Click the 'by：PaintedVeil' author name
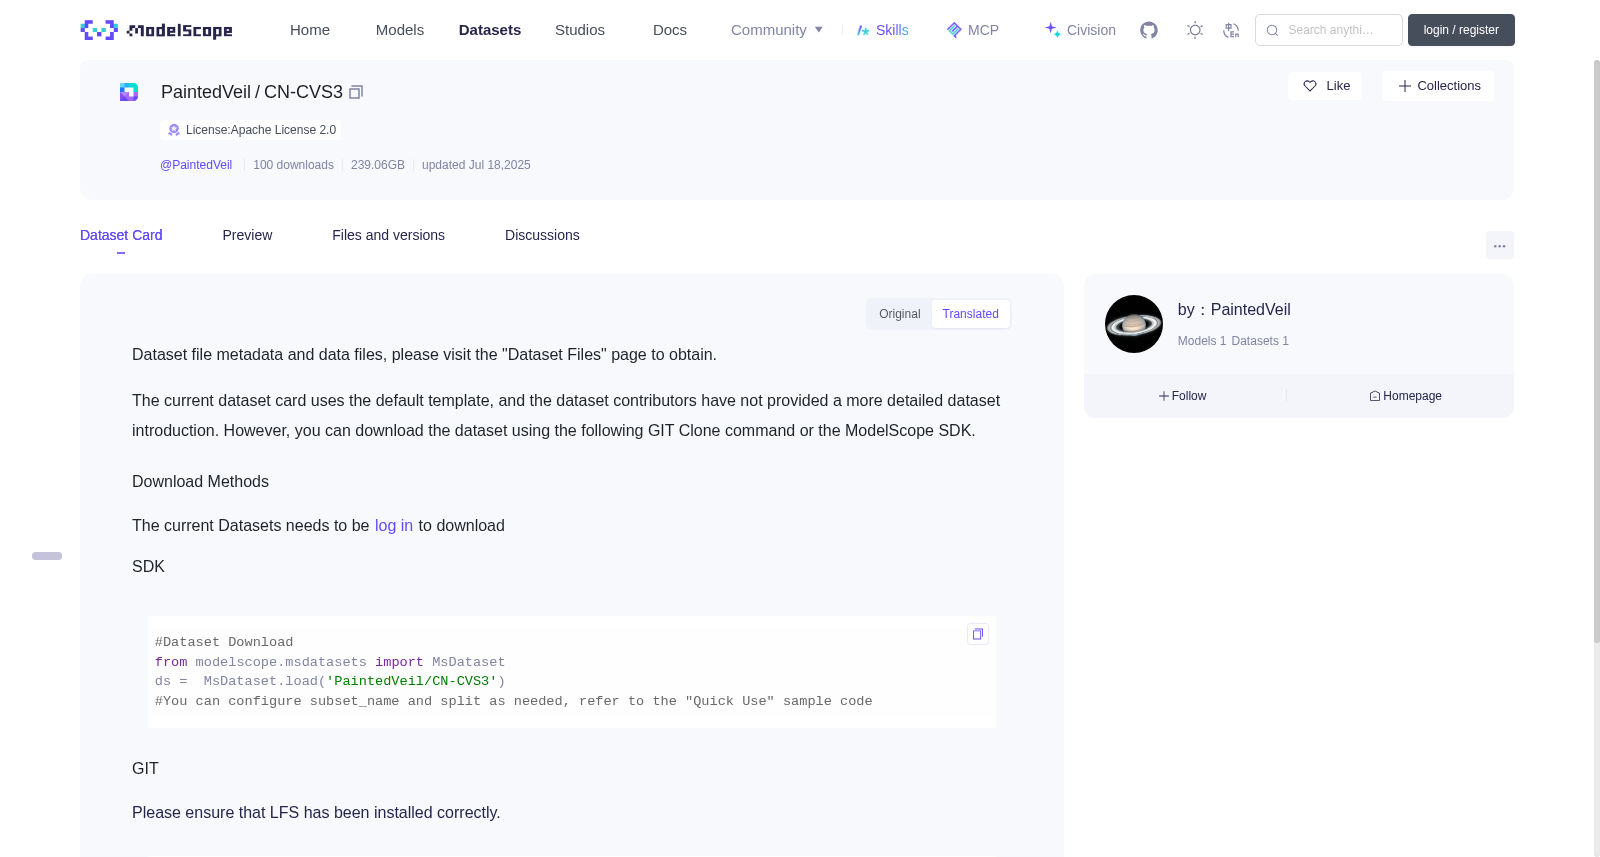This screenshot has height=857, width=1600. (1234, 310)
